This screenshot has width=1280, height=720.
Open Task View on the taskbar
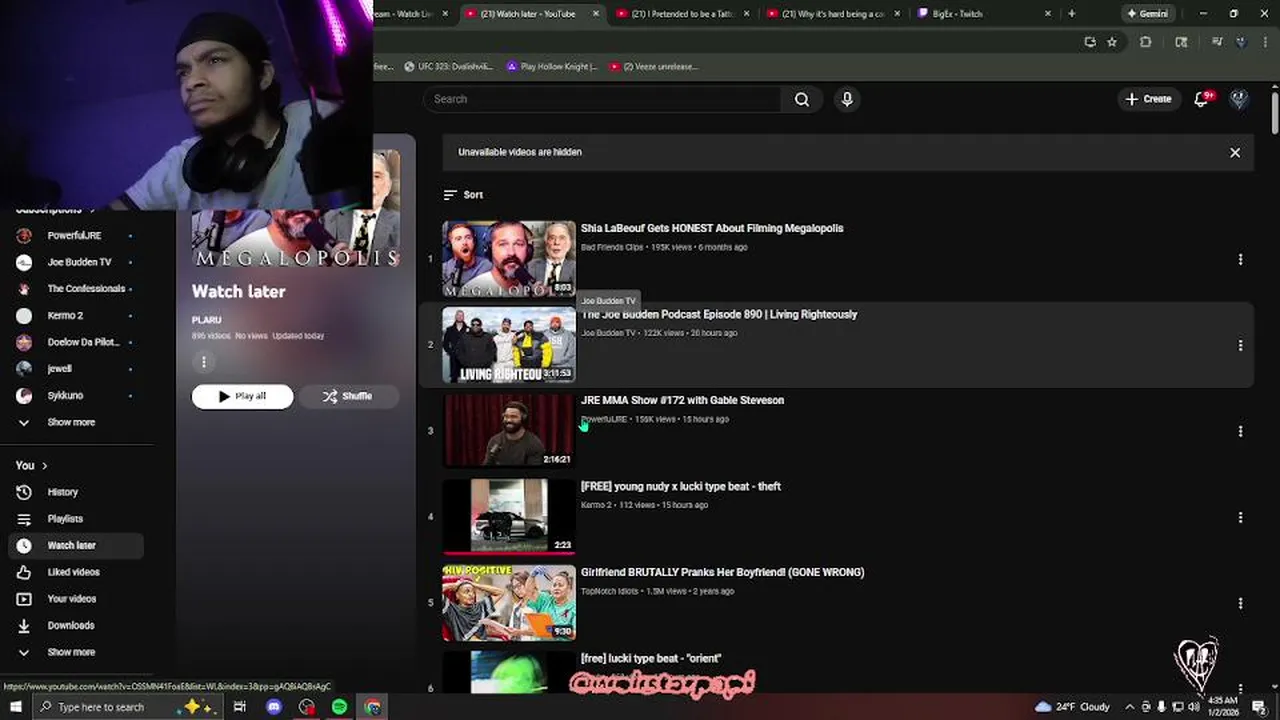coord(240,707)
